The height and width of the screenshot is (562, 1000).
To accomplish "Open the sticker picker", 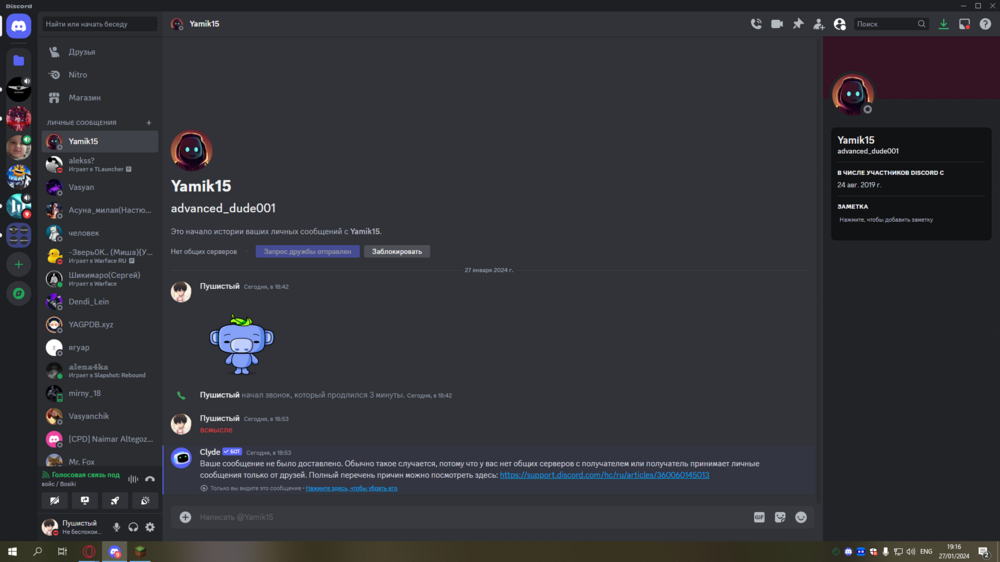I will [x=780, y=517].
